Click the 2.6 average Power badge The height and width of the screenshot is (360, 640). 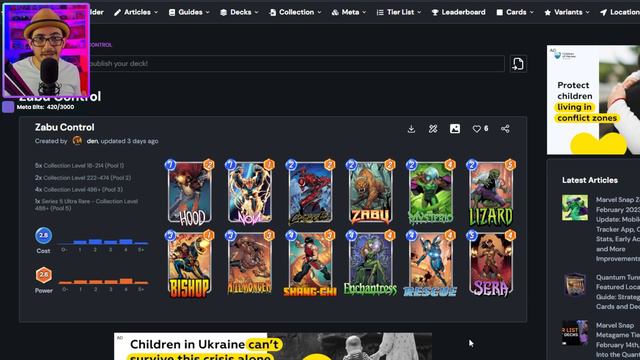coord(43,275)
